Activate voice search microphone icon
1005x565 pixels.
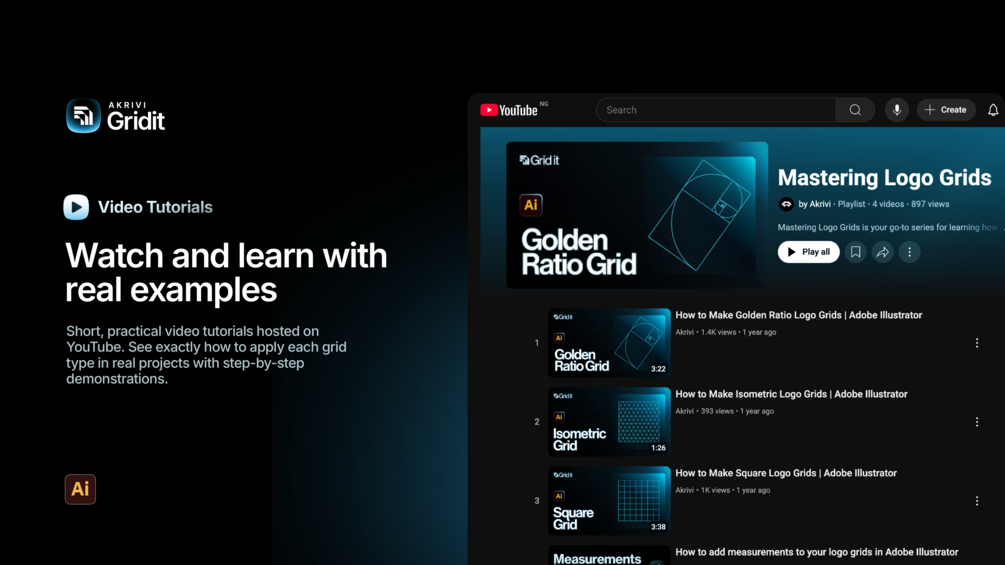(897, 110)
